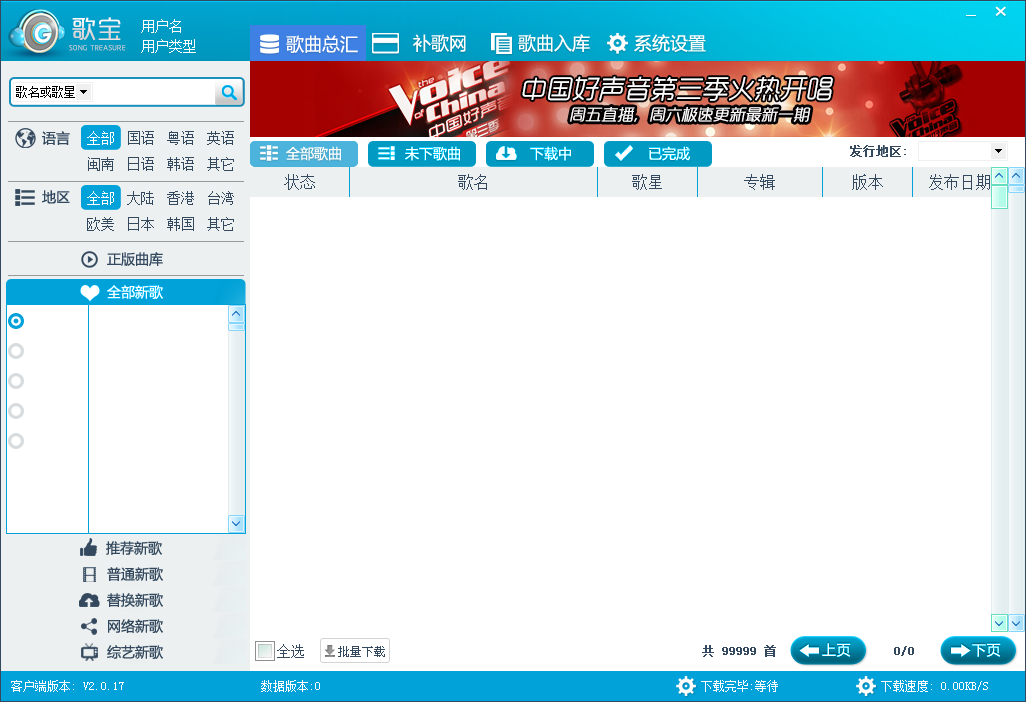Switch to 歌曲总汇 tab

click(308, 44)
